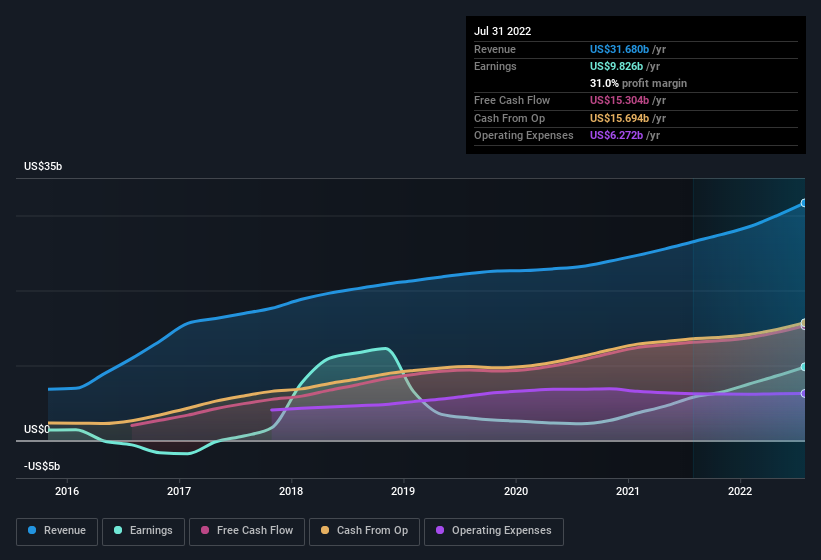
Task: Click the Cash From Op label in tooltip
Action: coord(509,118)
